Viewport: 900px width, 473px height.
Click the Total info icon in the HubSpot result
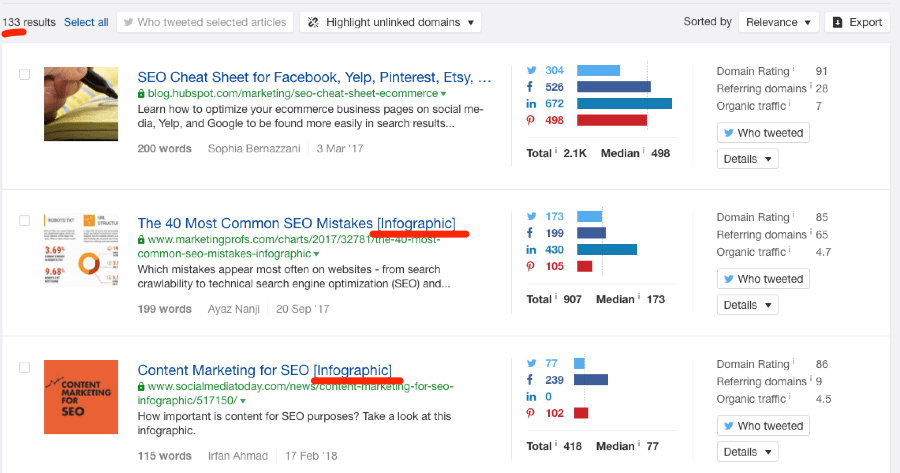click(556, 151)
